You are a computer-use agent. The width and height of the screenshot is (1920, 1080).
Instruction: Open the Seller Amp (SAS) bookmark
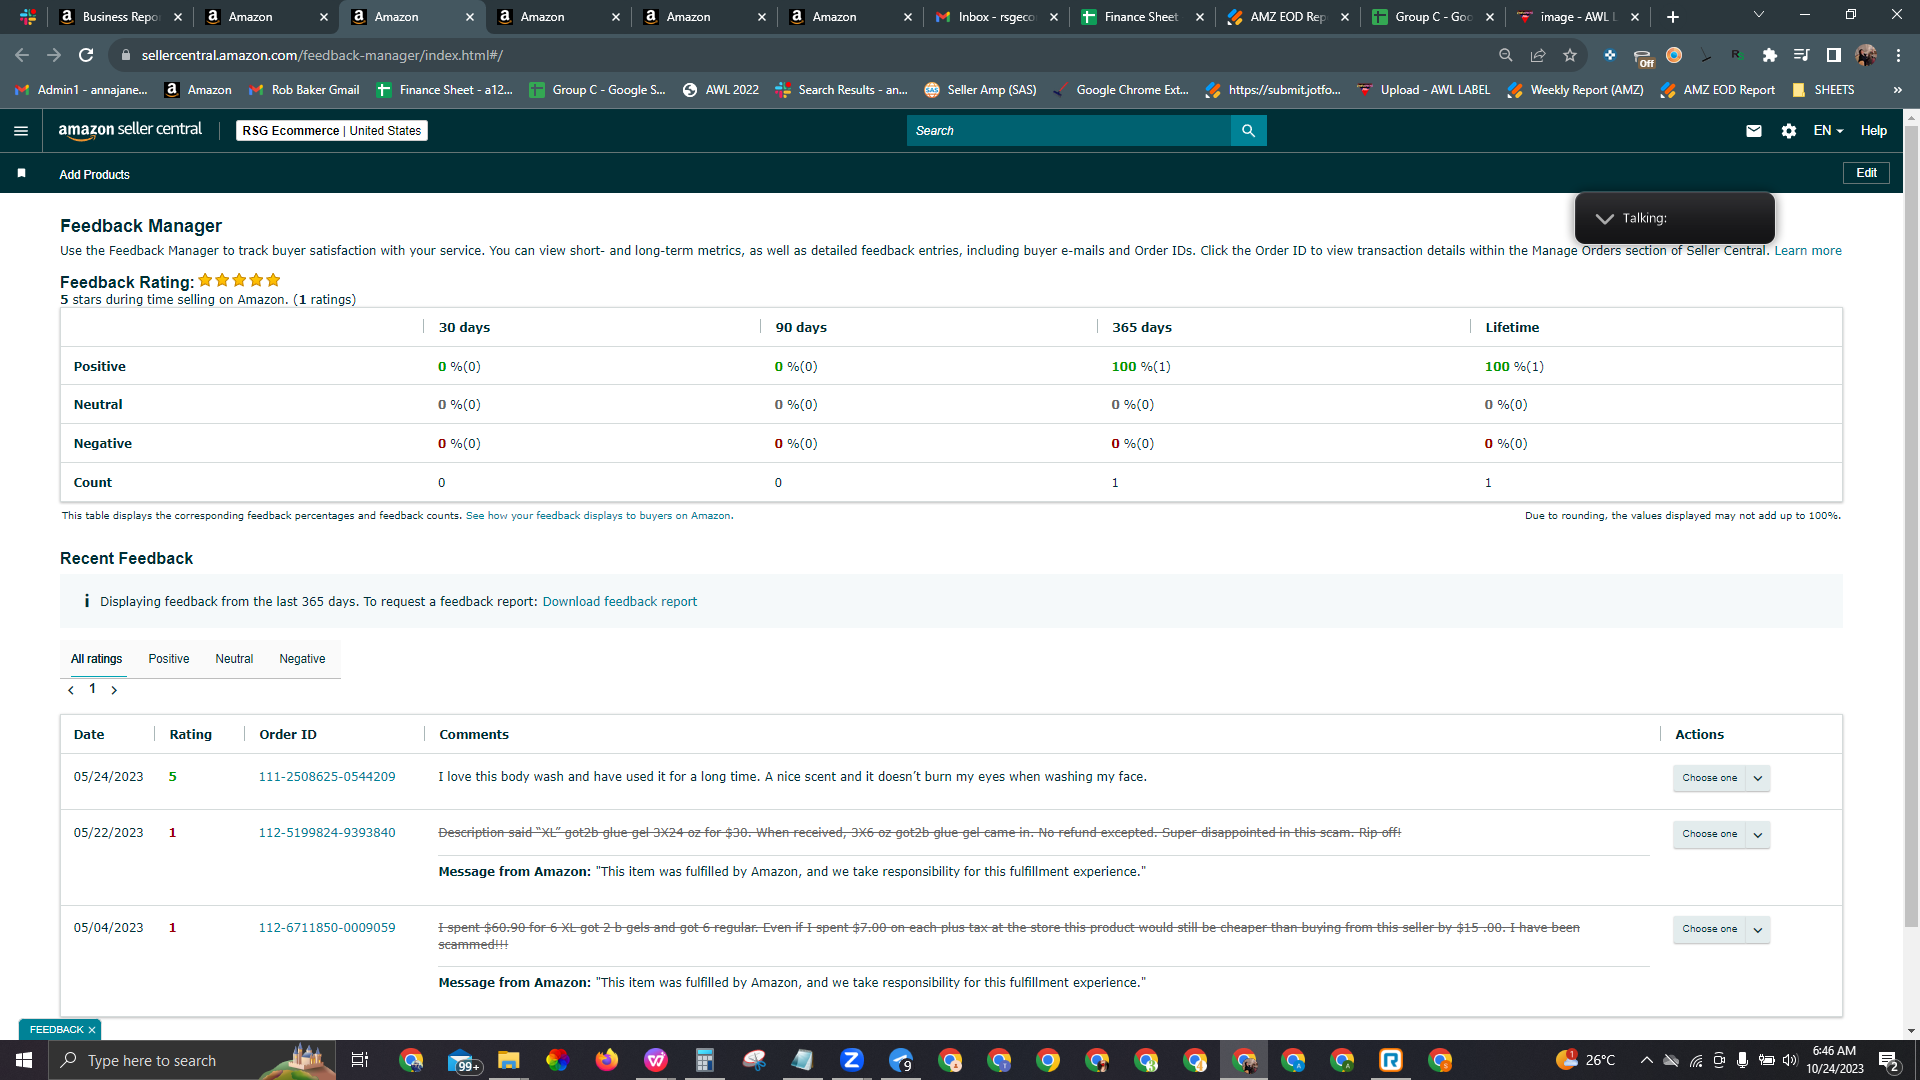[x=980, y=90]
